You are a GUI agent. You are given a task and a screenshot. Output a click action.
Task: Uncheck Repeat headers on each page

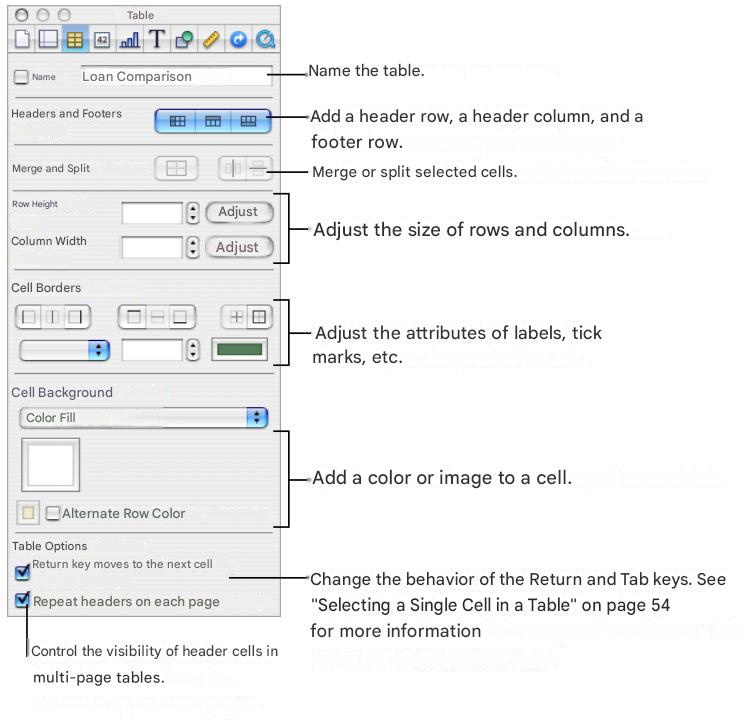tap(22, 600)
